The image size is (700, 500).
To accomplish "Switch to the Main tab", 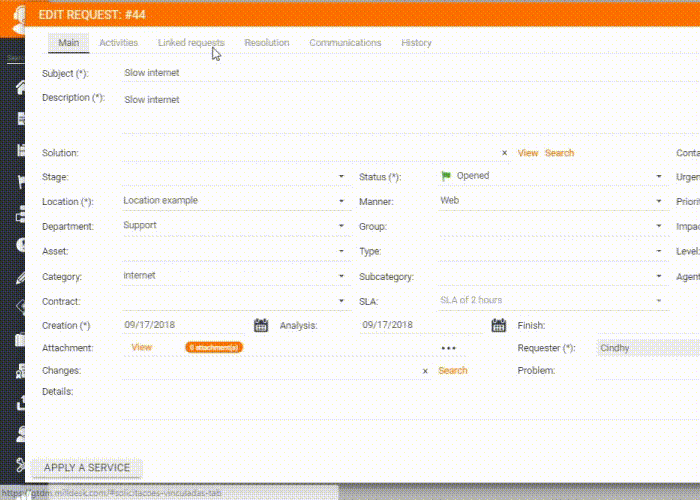I will click(x=69, y=43).
